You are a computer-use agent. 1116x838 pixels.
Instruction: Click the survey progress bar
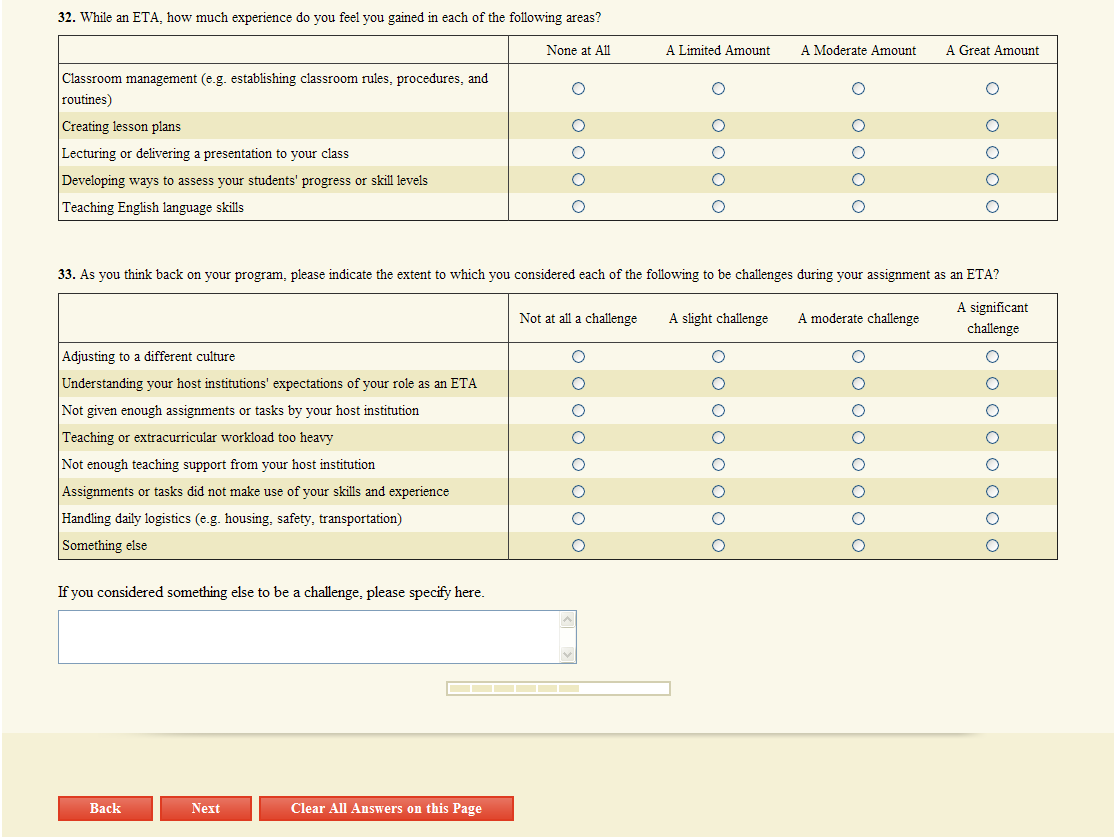558,688
